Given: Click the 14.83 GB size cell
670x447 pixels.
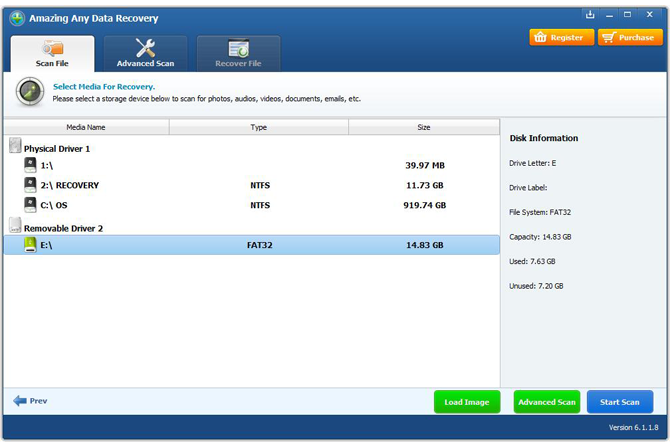Looking at the screenshot, I should 425,245.
